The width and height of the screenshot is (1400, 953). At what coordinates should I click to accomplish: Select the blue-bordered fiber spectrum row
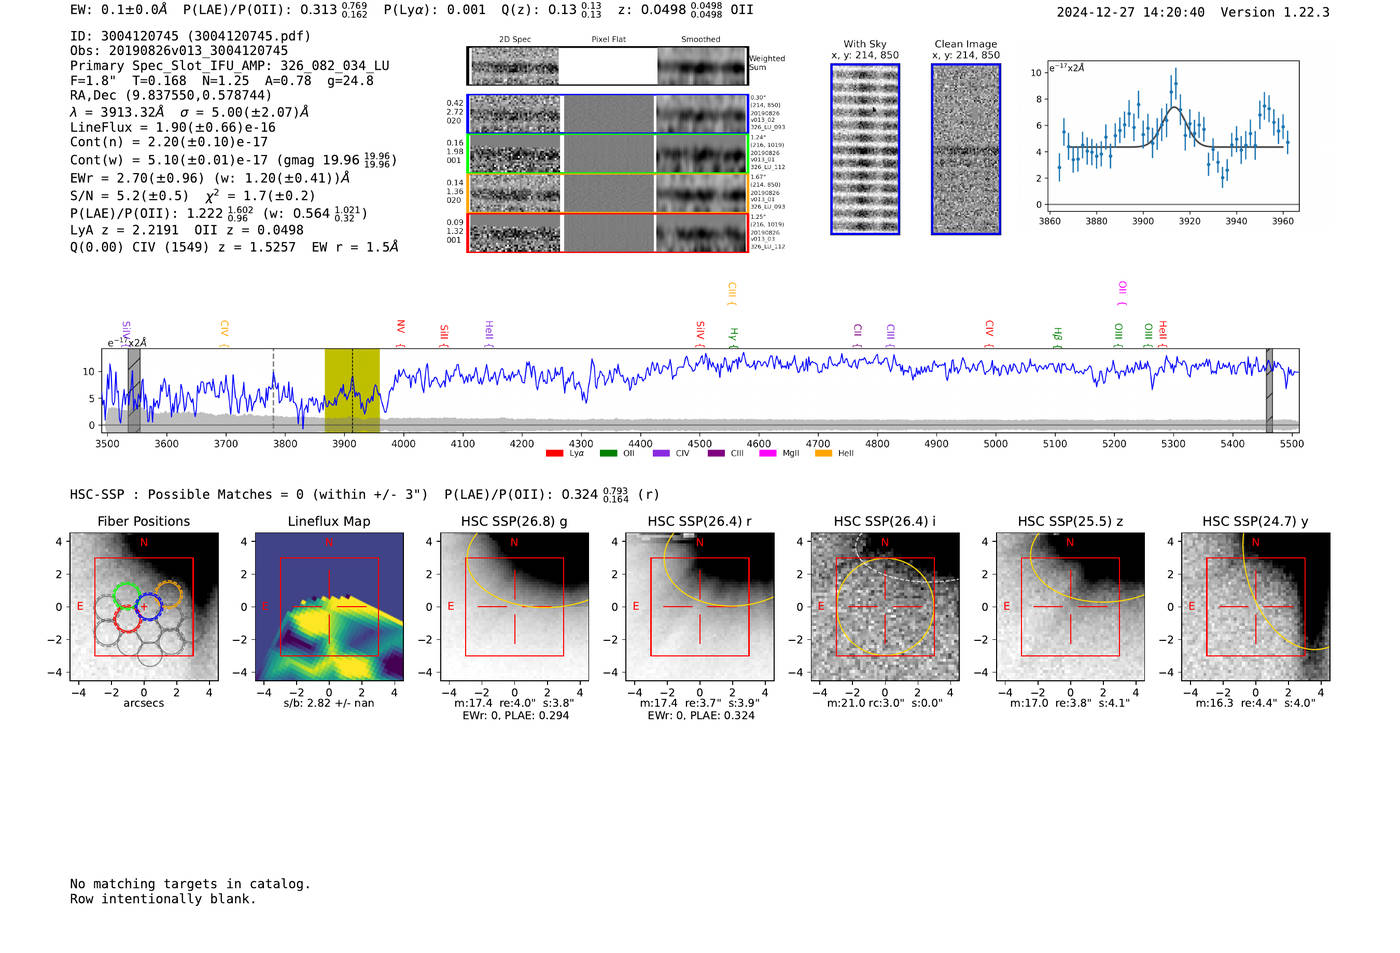(608, 114)
